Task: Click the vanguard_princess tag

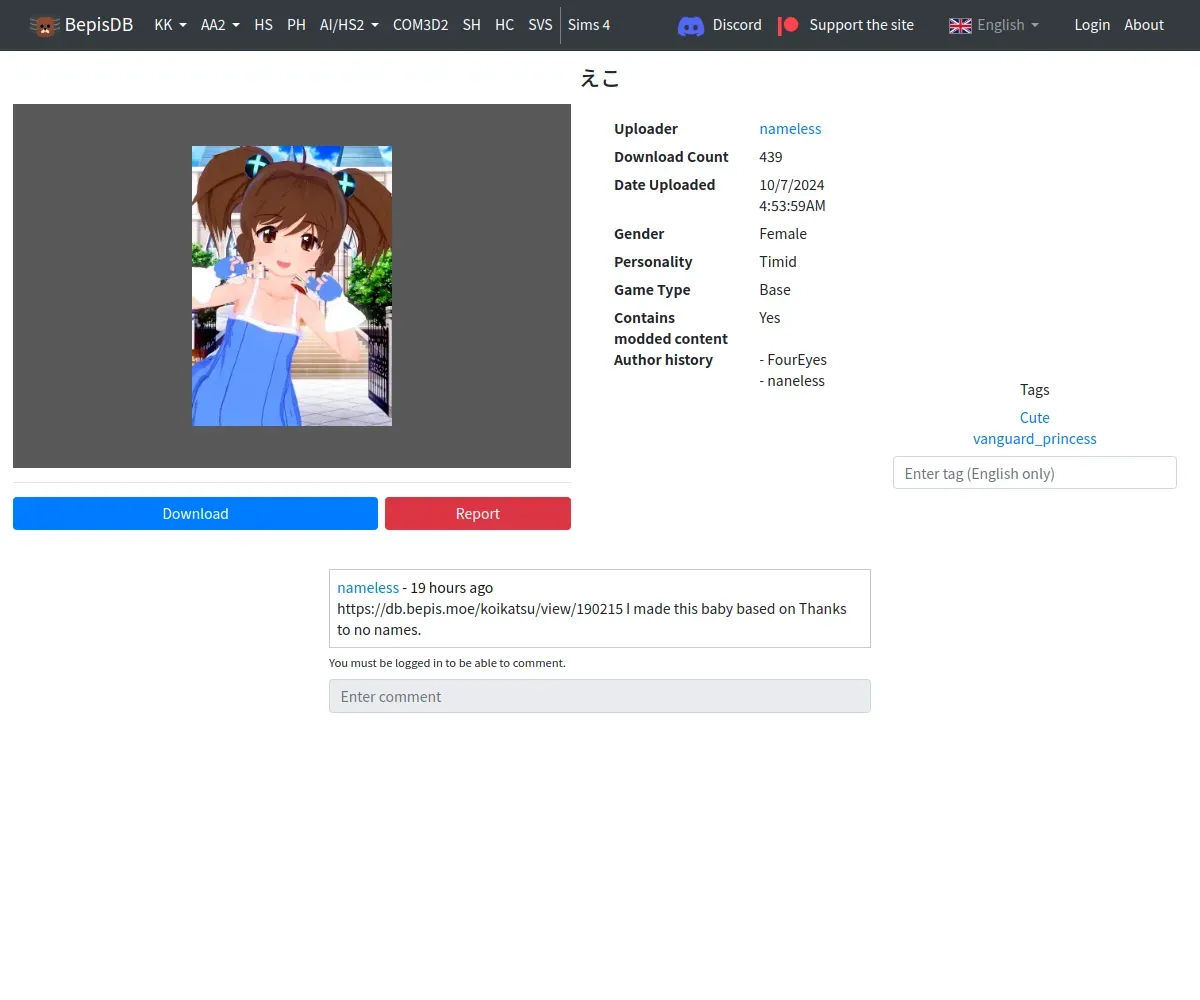Action: coord(1035,439)
